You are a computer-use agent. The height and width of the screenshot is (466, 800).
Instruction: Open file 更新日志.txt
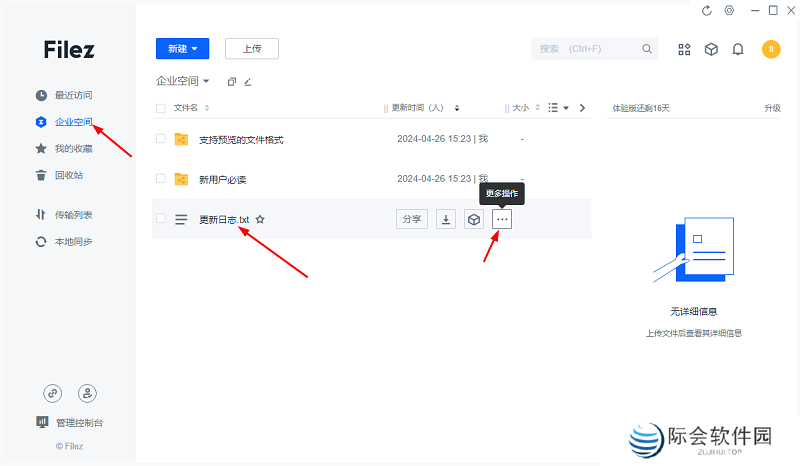pos(224,219)
